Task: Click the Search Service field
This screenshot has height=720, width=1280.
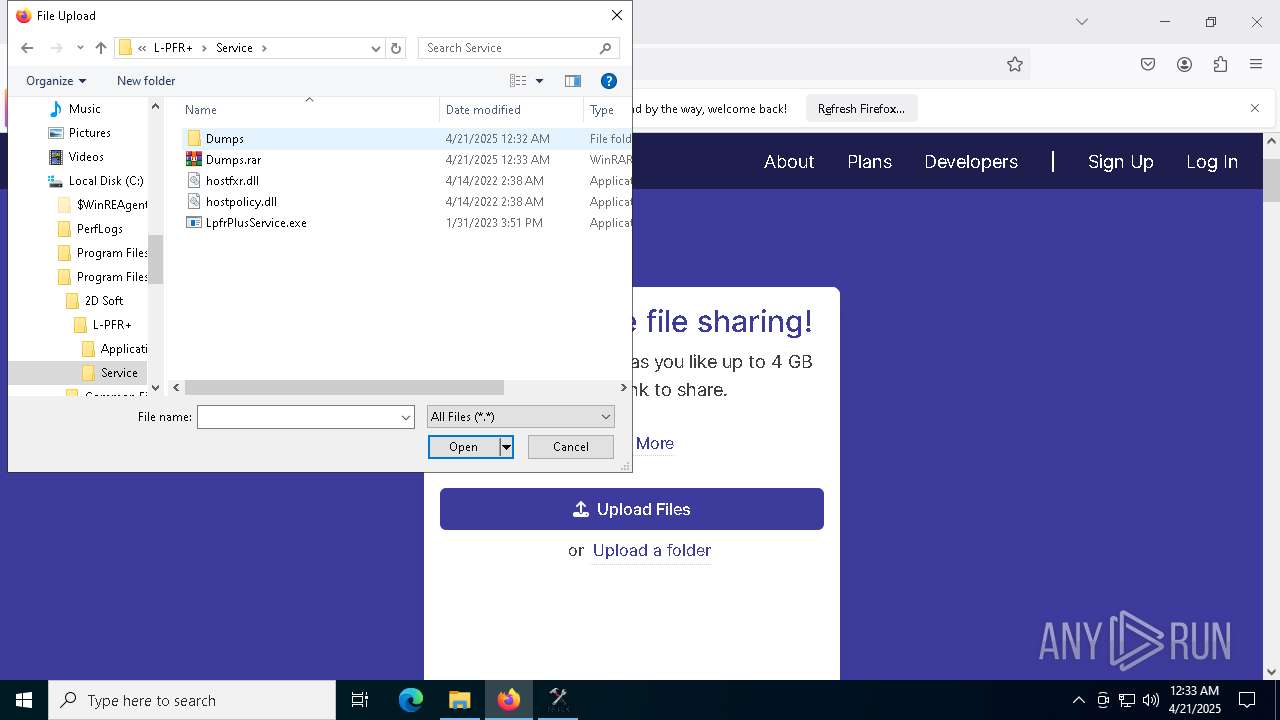Action: click(x=518, y=48)
